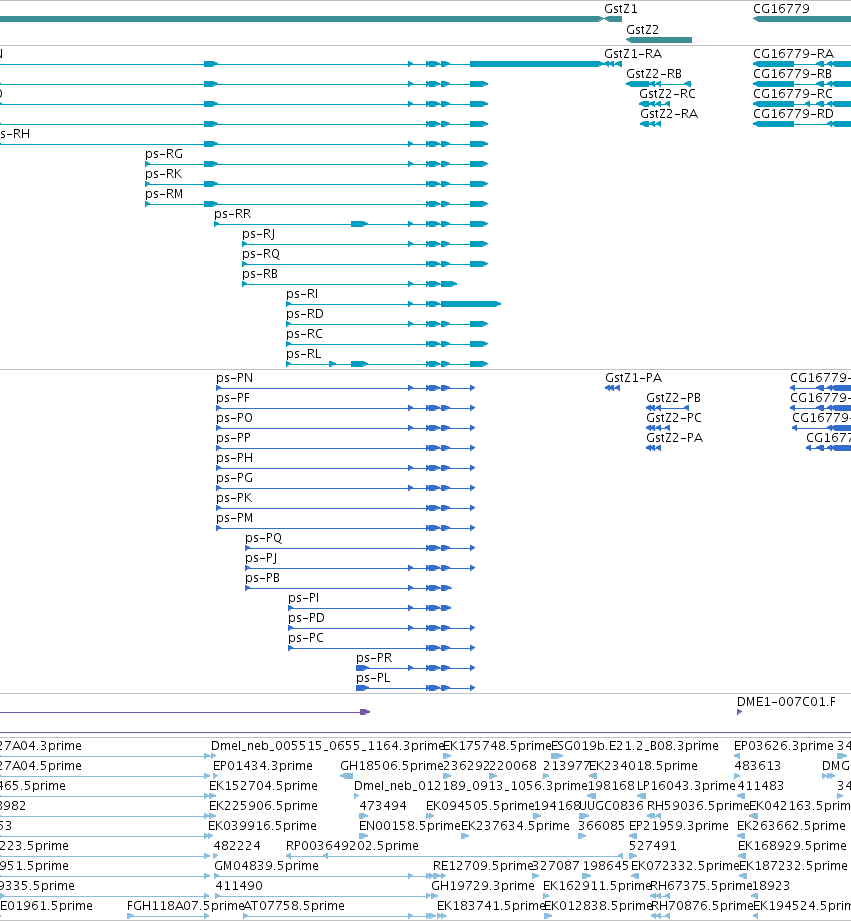Image resolution: width=851 pixels, height=921 pixels.
Task: Open protein label ps-PM
Action: point(234,517)
